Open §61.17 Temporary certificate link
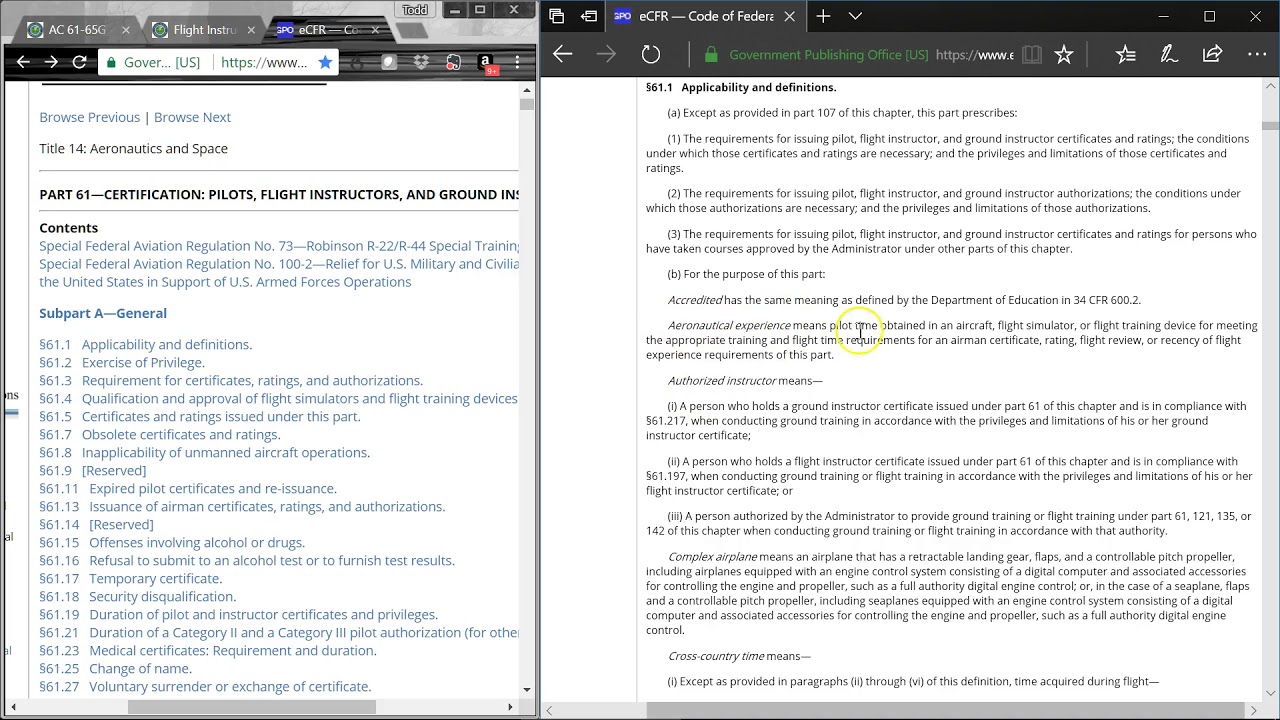Image resolution: width=1280 pixels, height=720 pixels. pos(131,578)
